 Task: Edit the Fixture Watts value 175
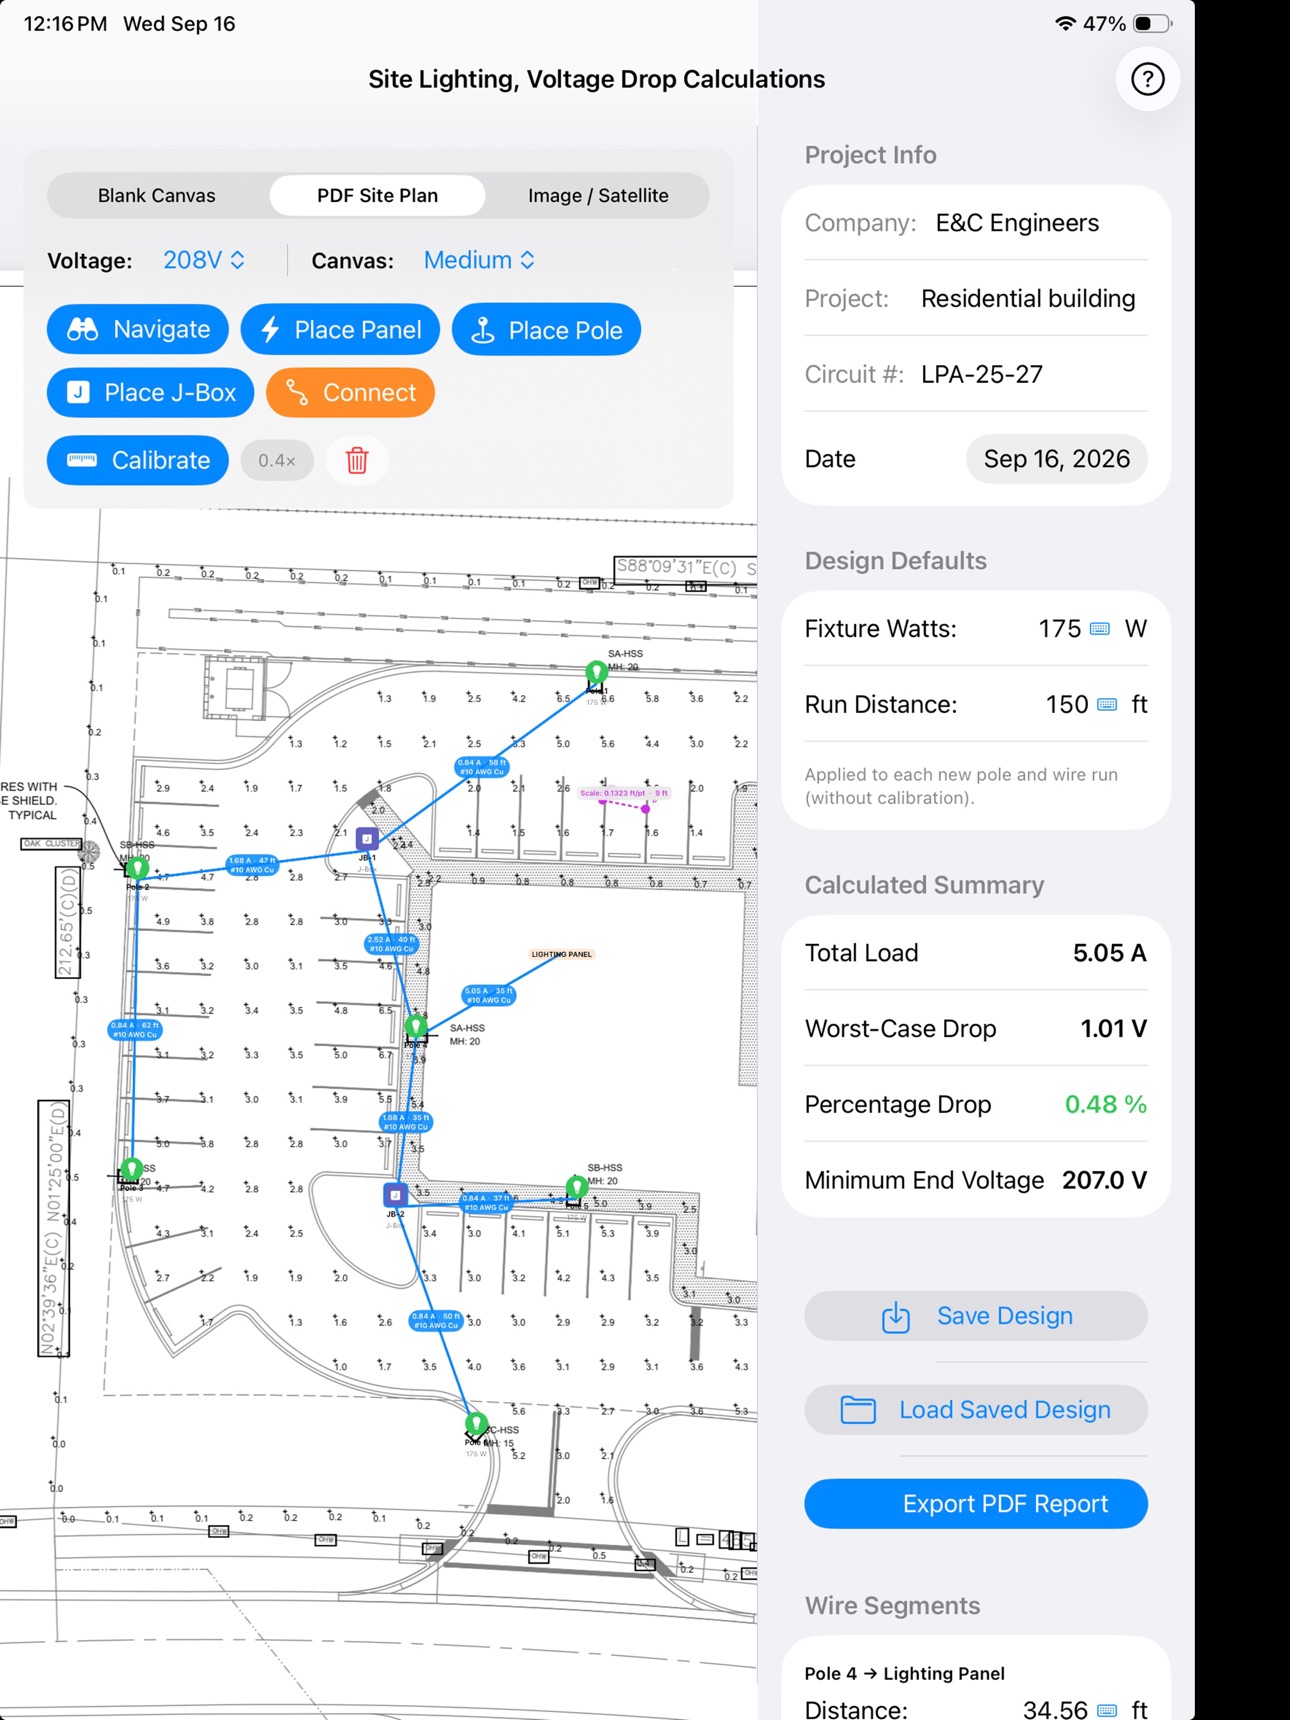click(1059, 629)
